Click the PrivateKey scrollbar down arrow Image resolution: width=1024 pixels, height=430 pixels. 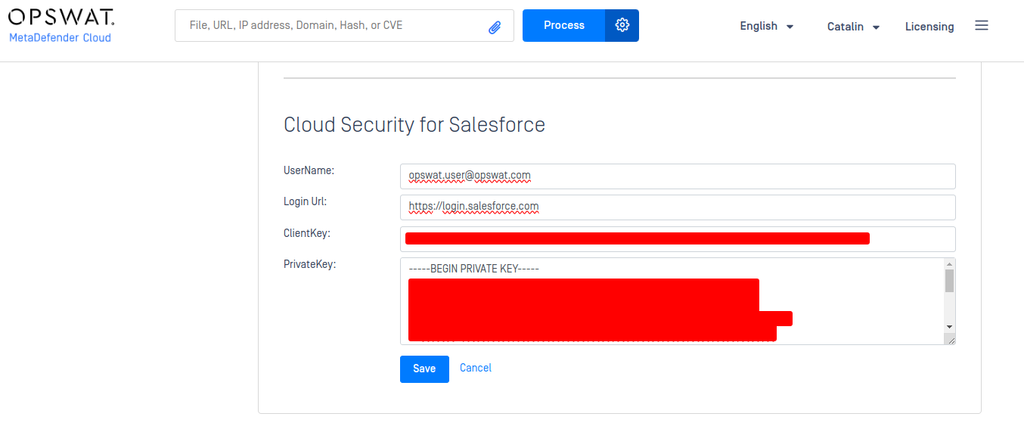pos(949,326)
